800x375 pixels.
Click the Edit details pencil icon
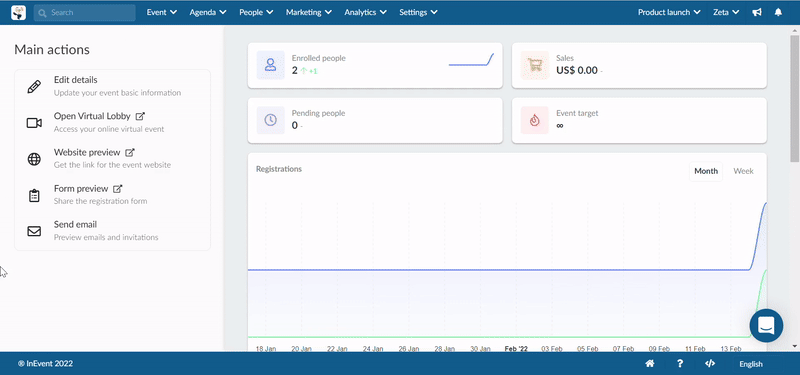click(x=34, y=87)
